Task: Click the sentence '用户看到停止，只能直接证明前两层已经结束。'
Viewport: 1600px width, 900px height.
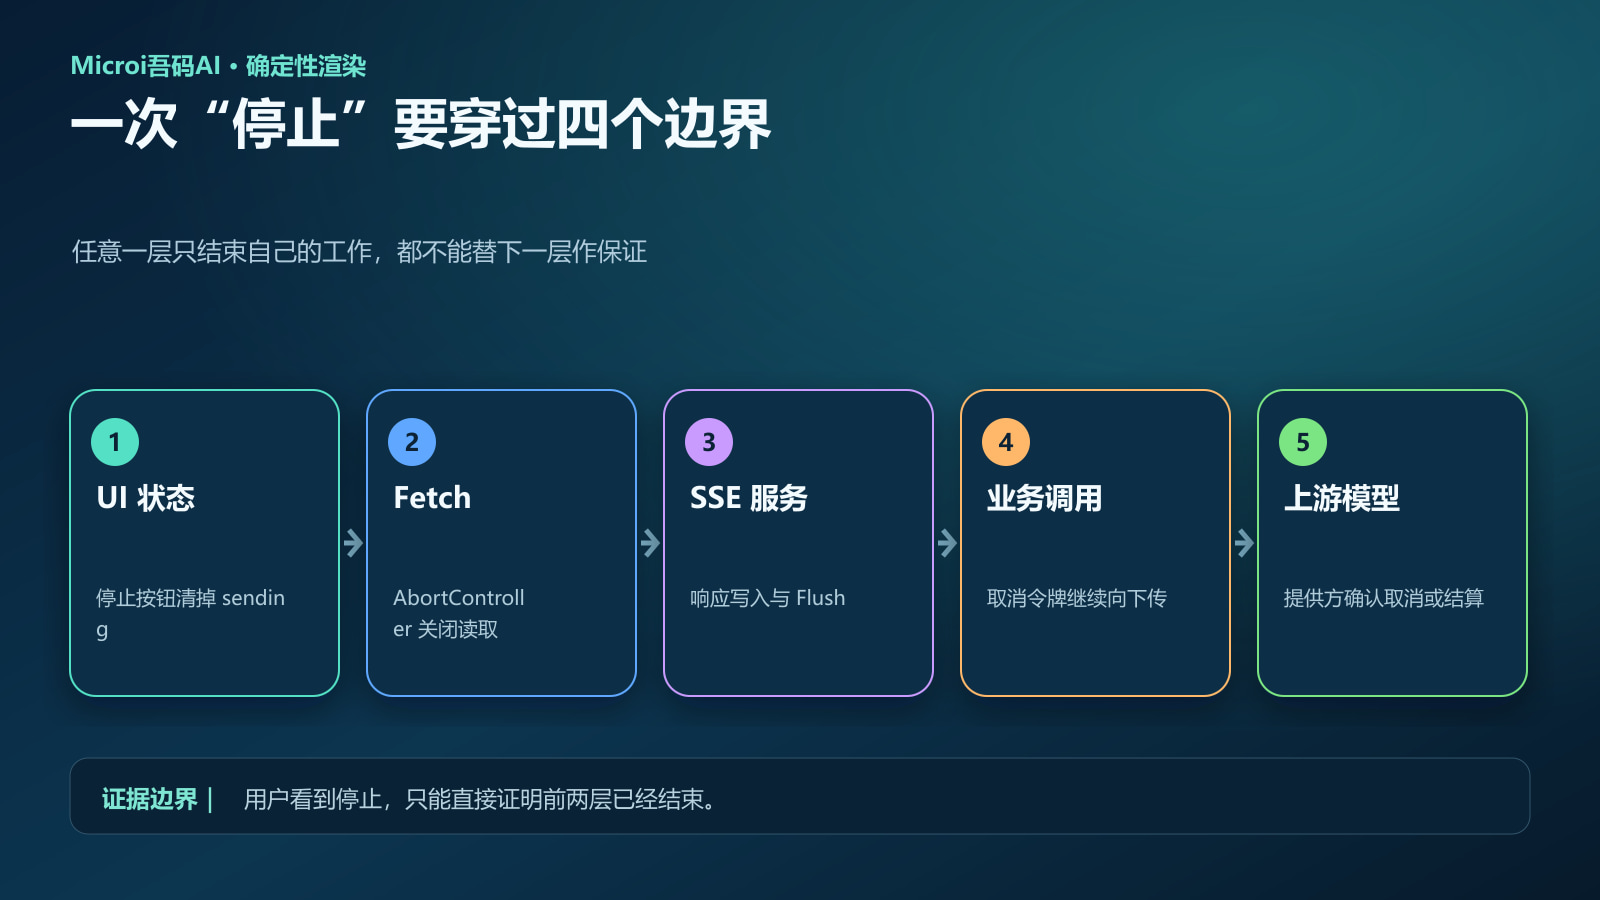Action: point(480,799)
